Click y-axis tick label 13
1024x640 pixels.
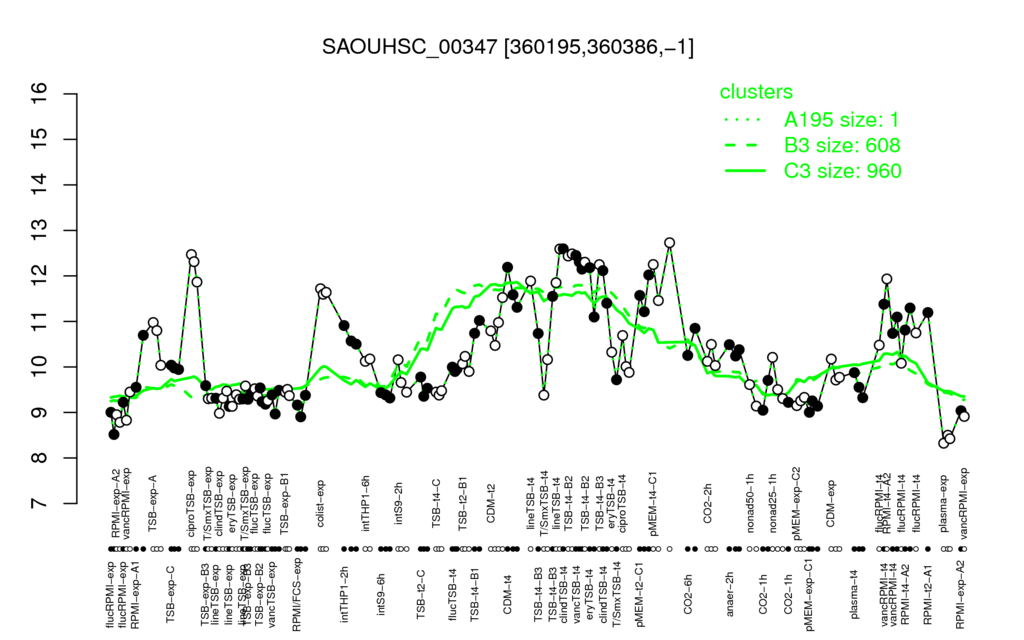click(x=40, y=231)
